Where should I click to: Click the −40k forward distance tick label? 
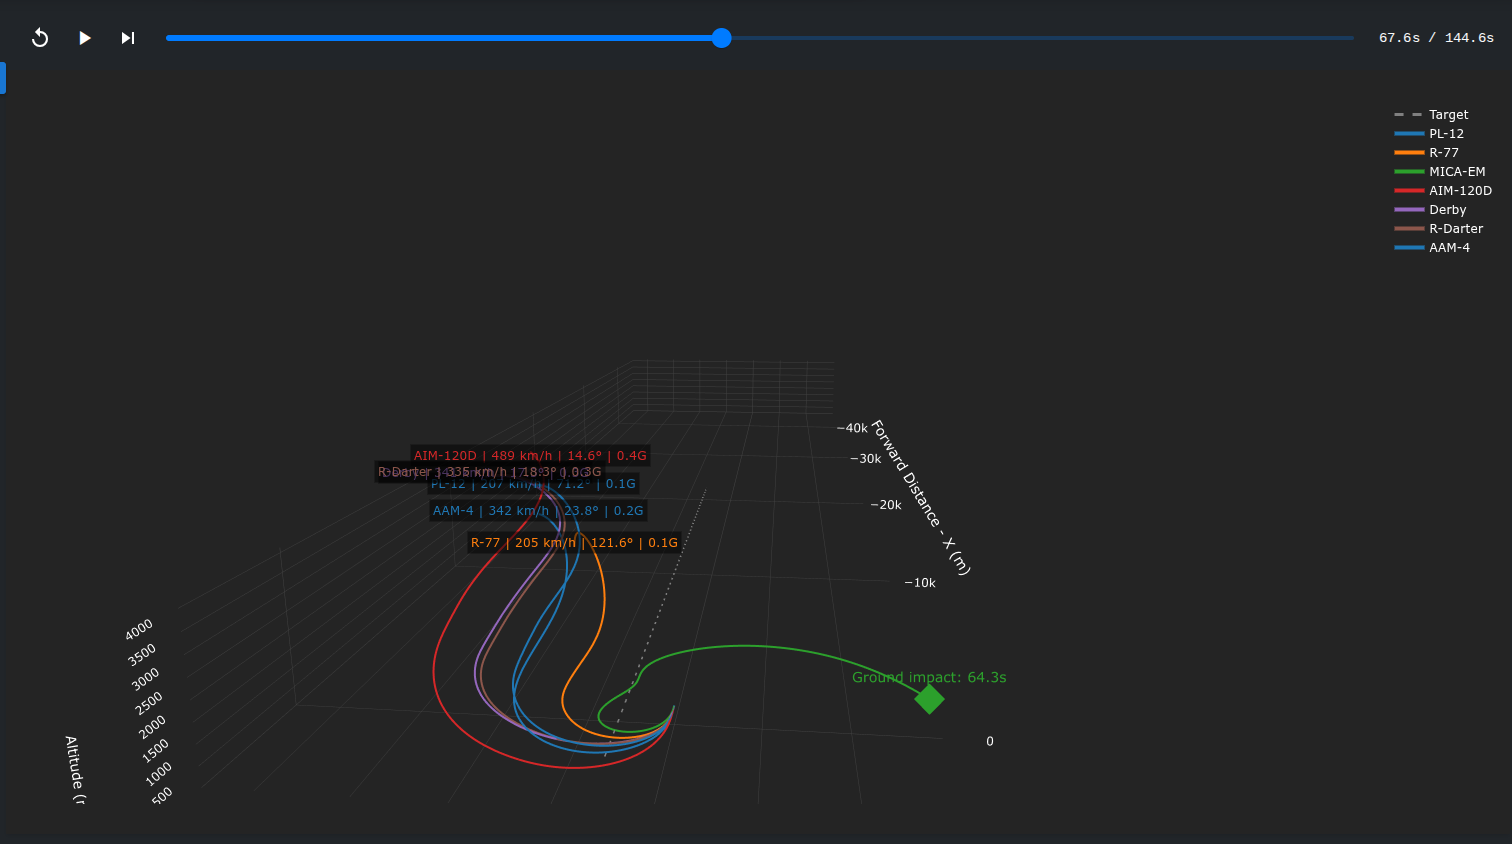852,428
